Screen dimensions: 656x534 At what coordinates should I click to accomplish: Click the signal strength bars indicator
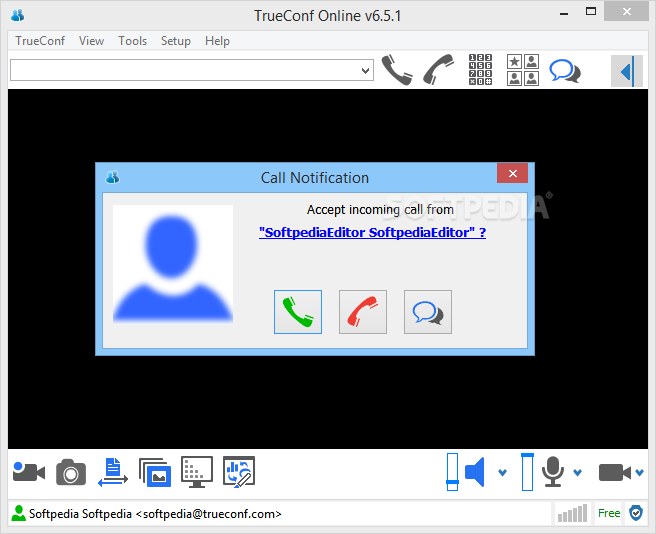(572, 513)
